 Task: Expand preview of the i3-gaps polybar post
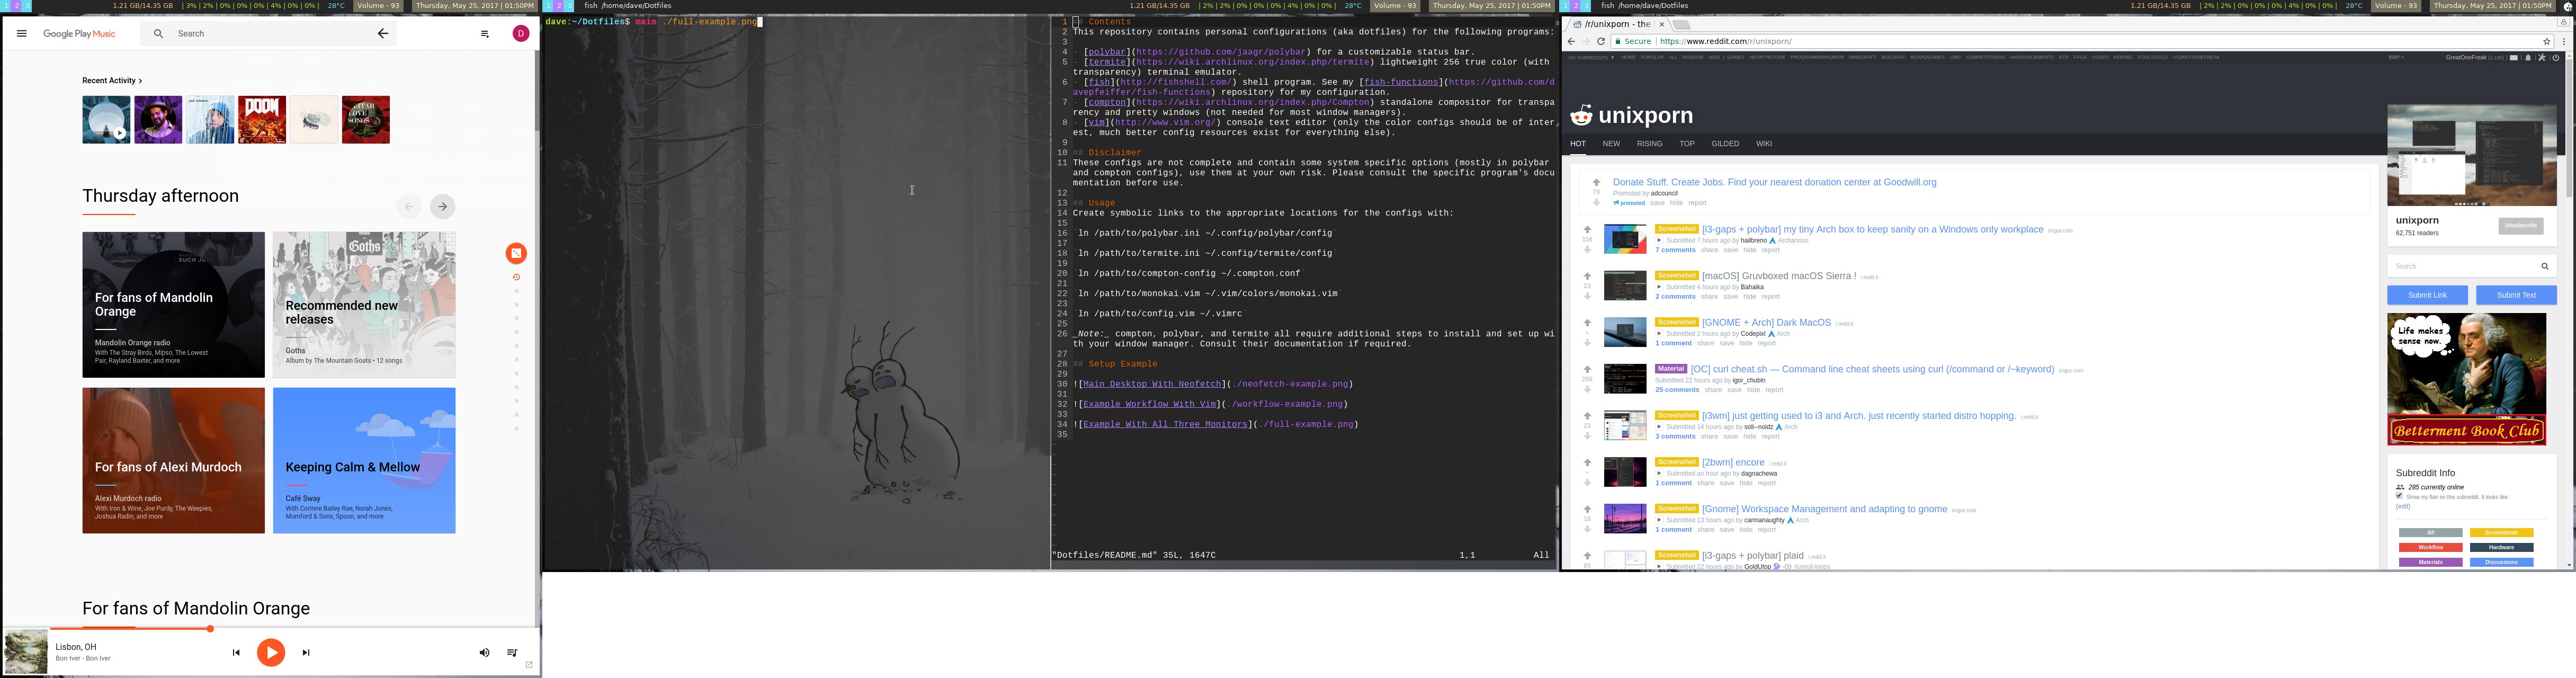(1659, 241)
